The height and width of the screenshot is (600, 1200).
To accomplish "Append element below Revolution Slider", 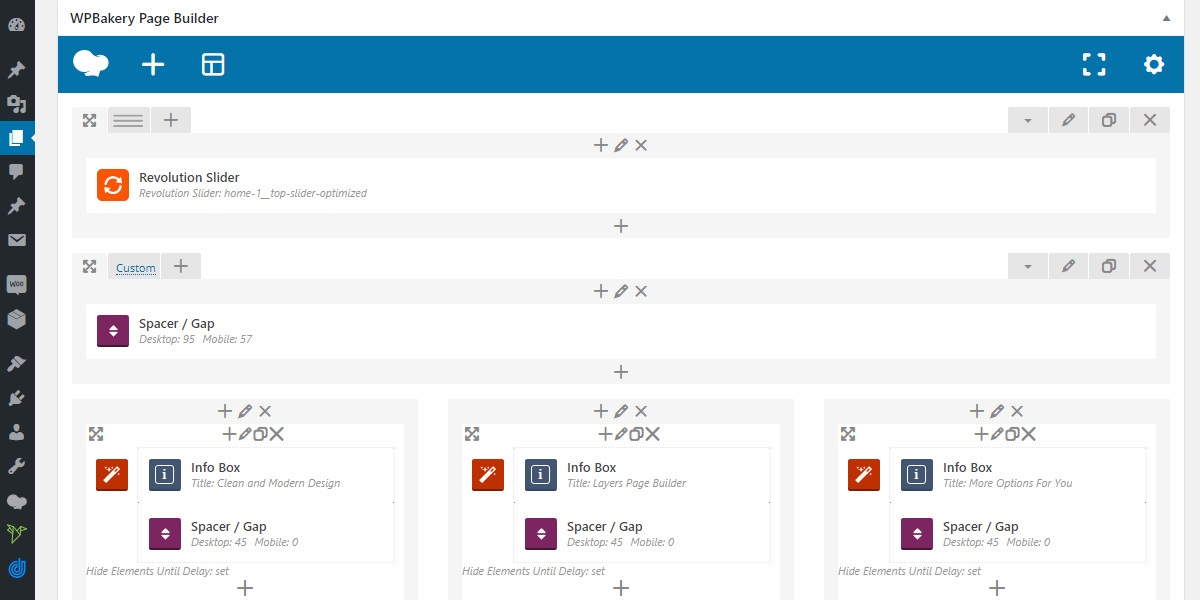I will pyautogui.click(x=621, y=226).
